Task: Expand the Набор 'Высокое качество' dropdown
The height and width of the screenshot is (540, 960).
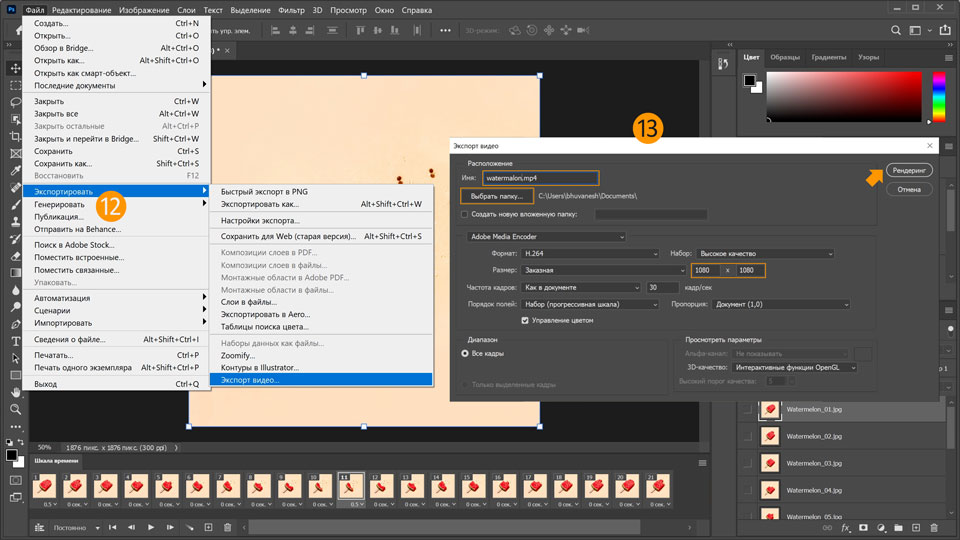Action: (766, 254)
